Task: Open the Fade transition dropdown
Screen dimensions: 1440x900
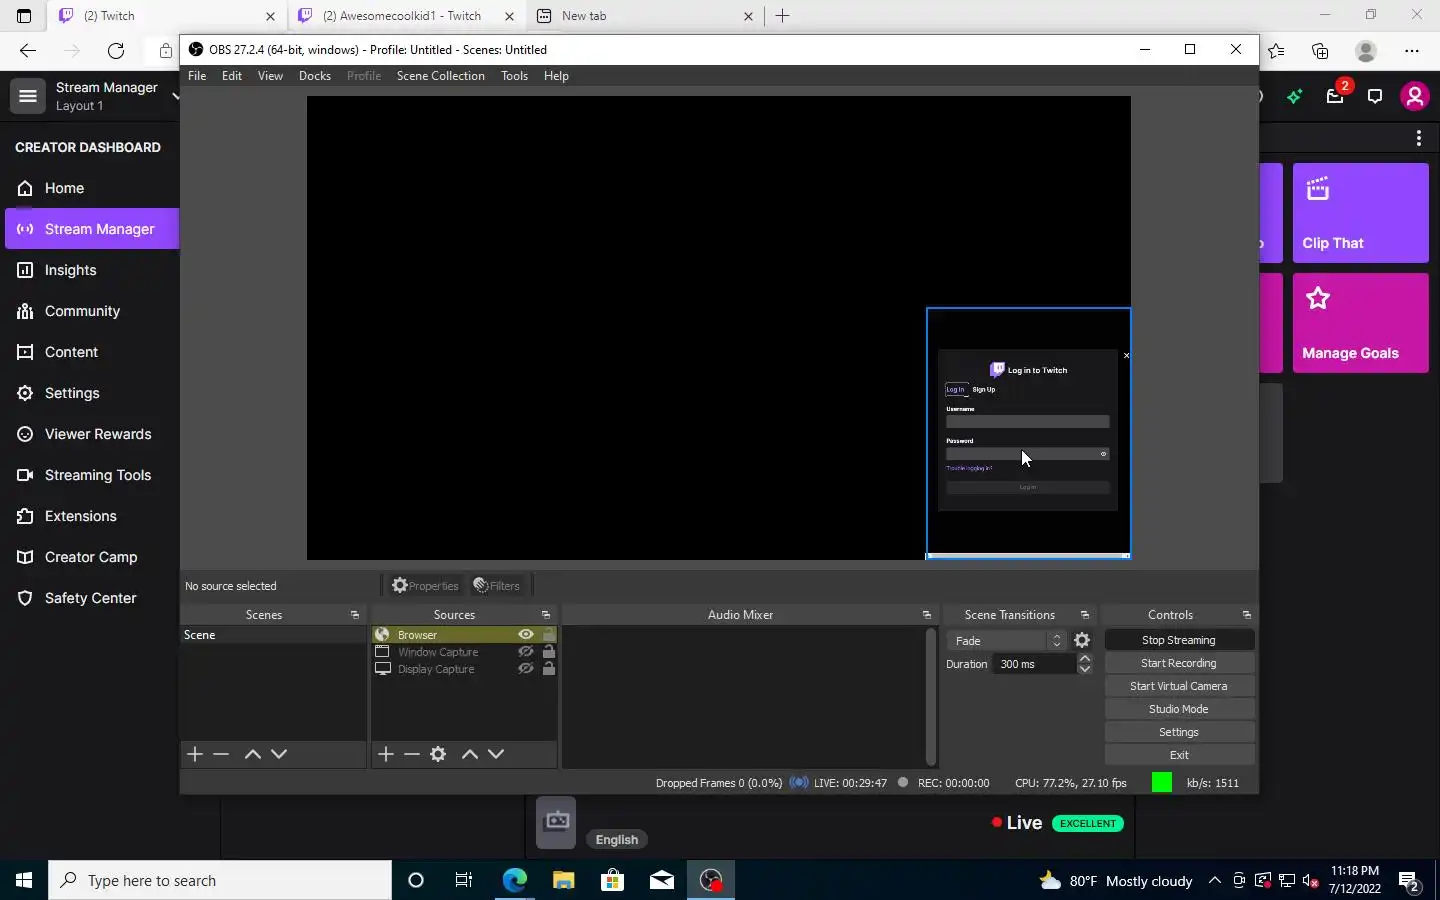Action: tap(1006, 641)
